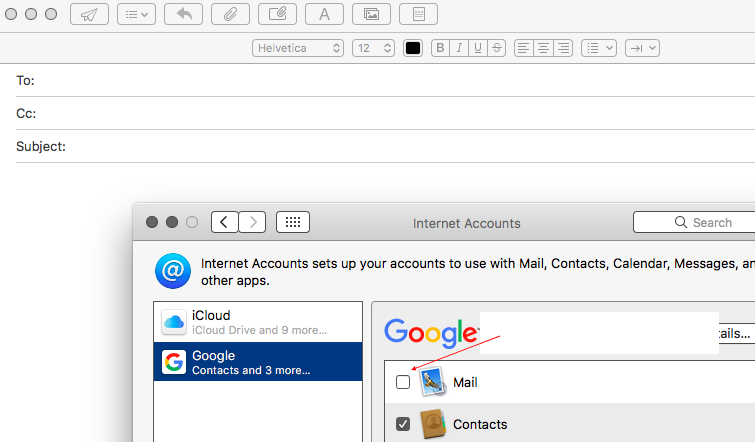Click the "Mail" service label
The height and width of the screenshot is (442, 755).
tap(465, 382)
